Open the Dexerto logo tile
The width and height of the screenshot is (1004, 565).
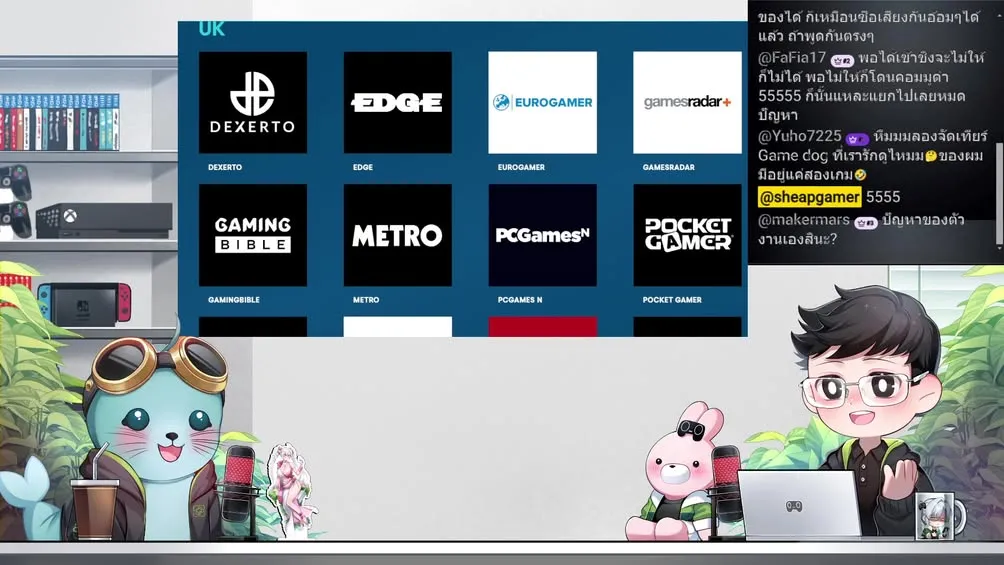click(x=253, y=102)
